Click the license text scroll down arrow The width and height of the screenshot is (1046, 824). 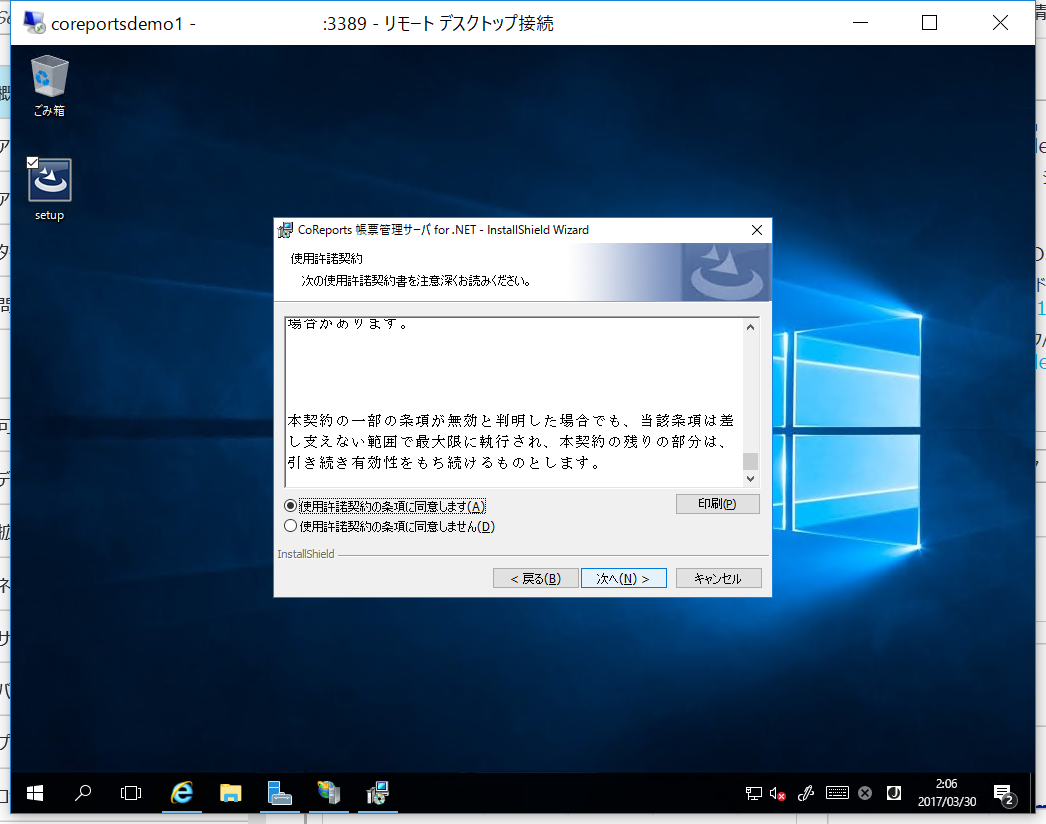(x=750, y=478)
